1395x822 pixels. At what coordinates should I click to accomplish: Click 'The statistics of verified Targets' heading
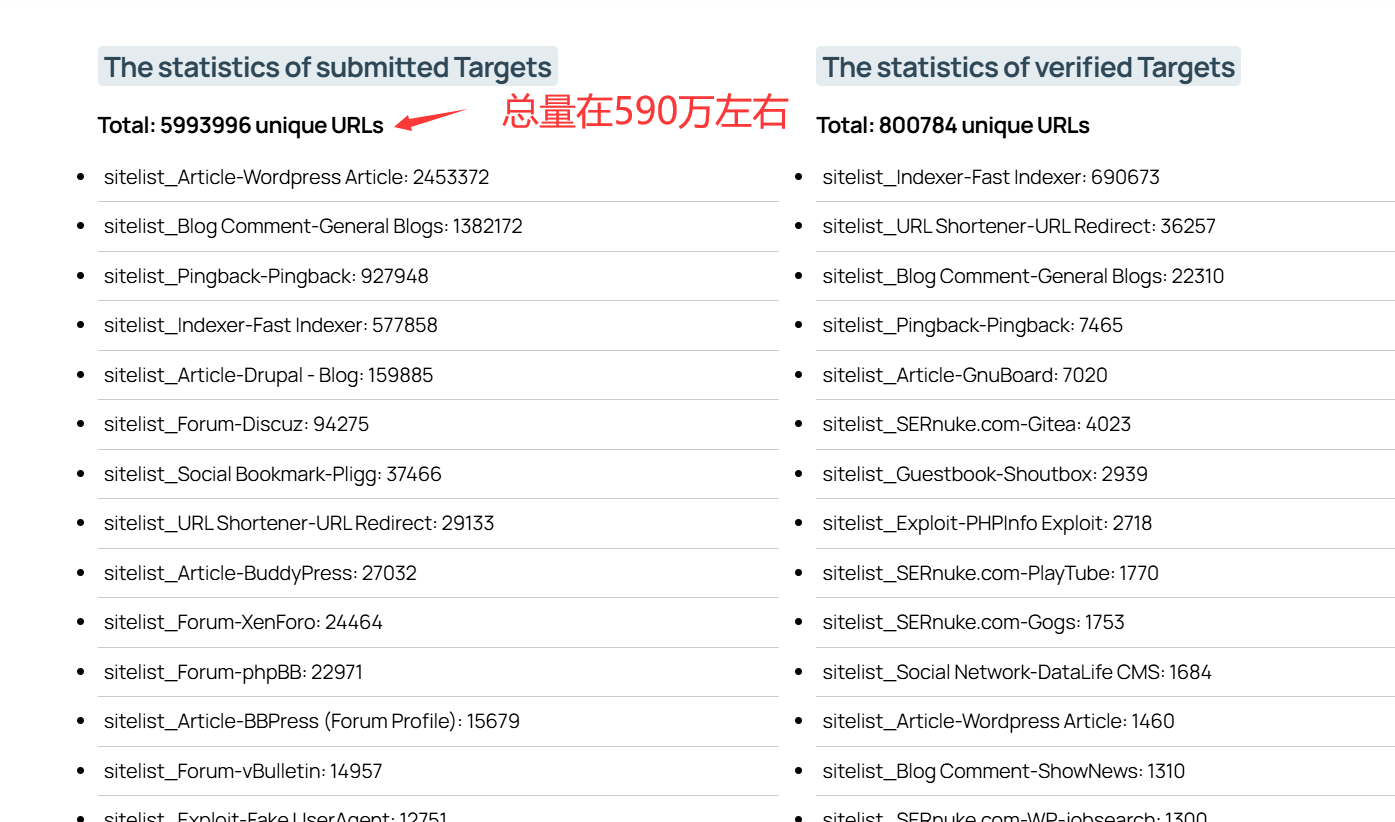click(x=1028, y=67)
